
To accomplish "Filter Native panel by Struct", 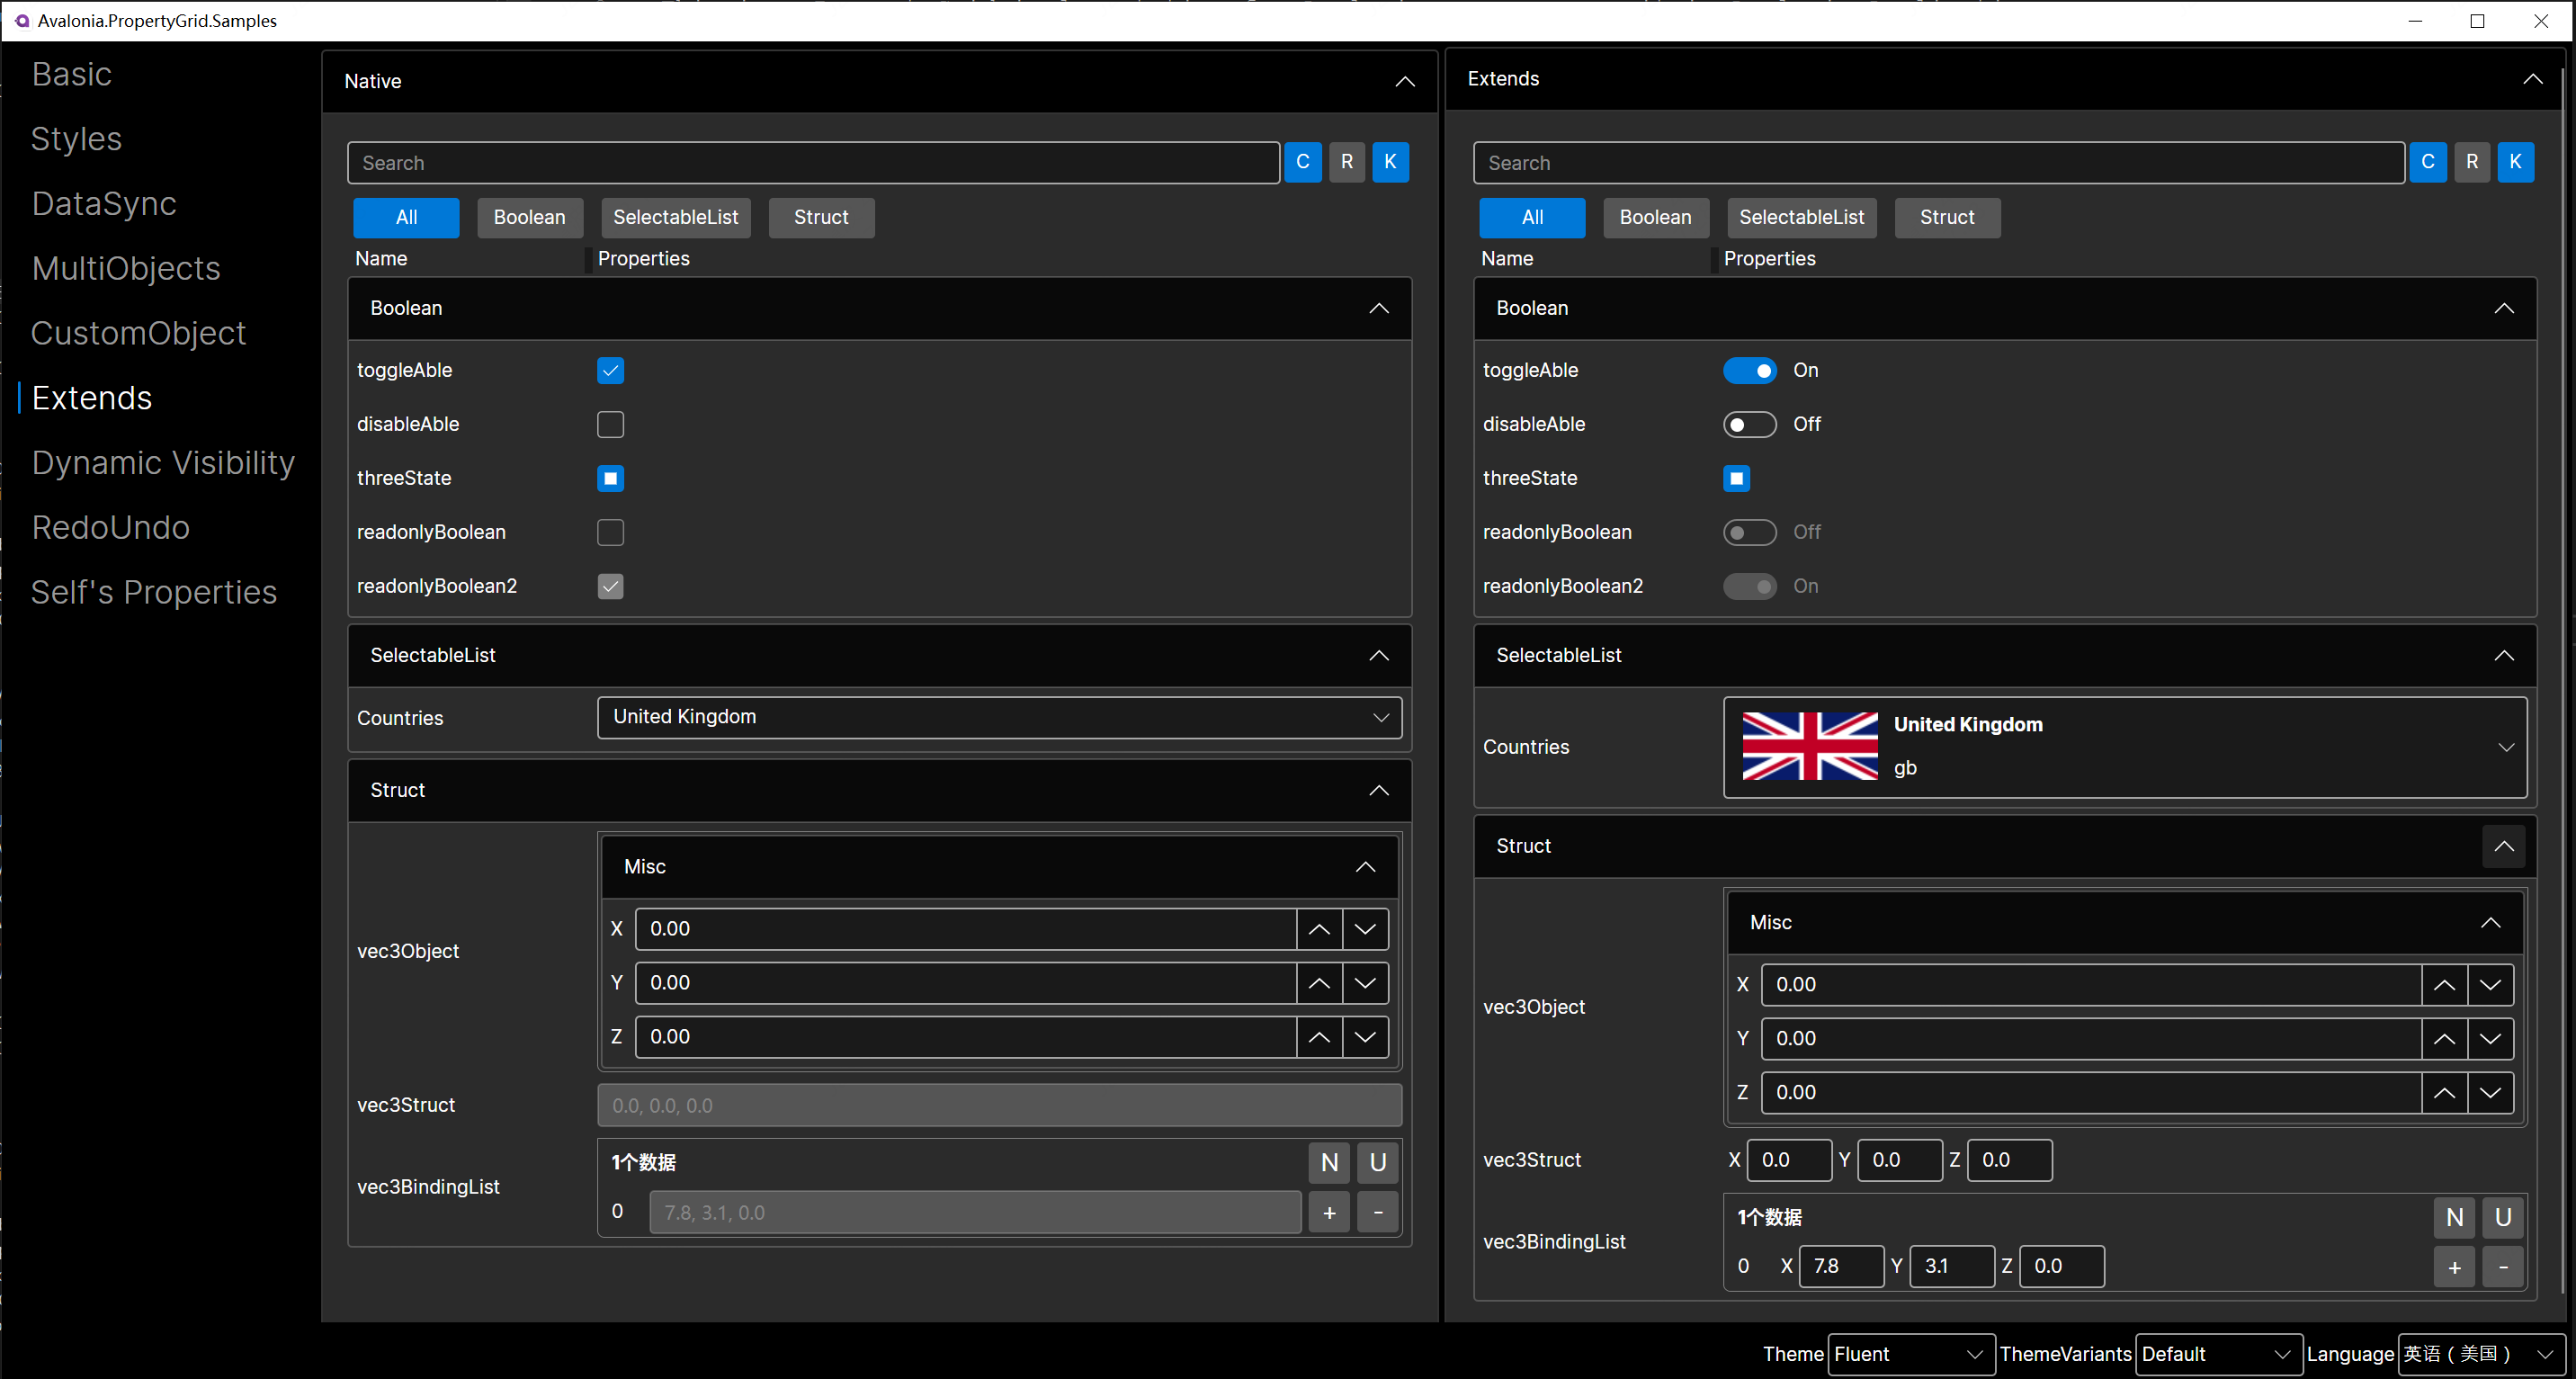I will (821, 217).
